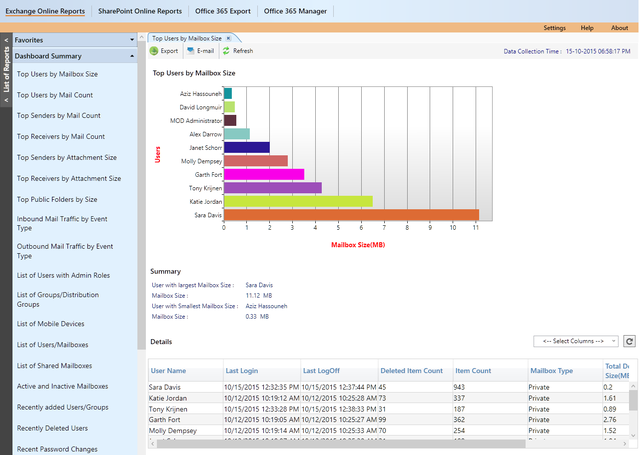This screenshot has height=455, width=639.
Task: Click the E-mail envelope icon
Action: click(190, 50)
